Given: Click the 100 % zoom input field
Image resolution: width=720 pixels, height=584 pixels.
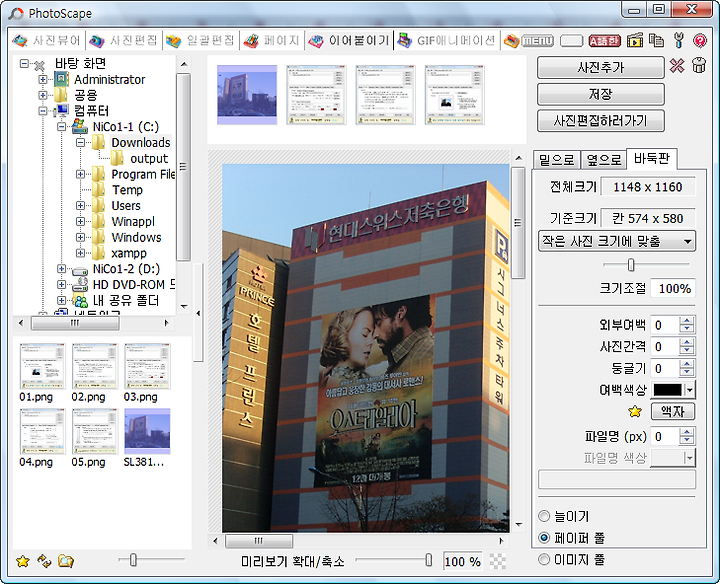Looking at the screenshot, I should [462, 562].
